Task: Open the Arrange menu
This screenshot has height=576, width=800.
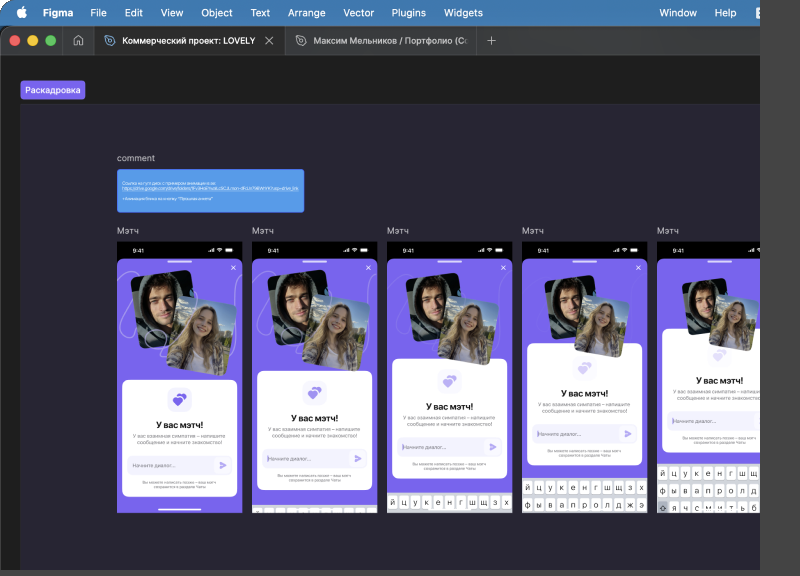Action: 307,13
